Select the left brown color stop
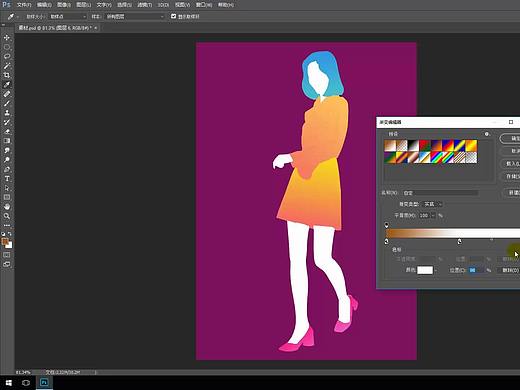The height and width of the screenshot is (390, 520). click(386, 241)
